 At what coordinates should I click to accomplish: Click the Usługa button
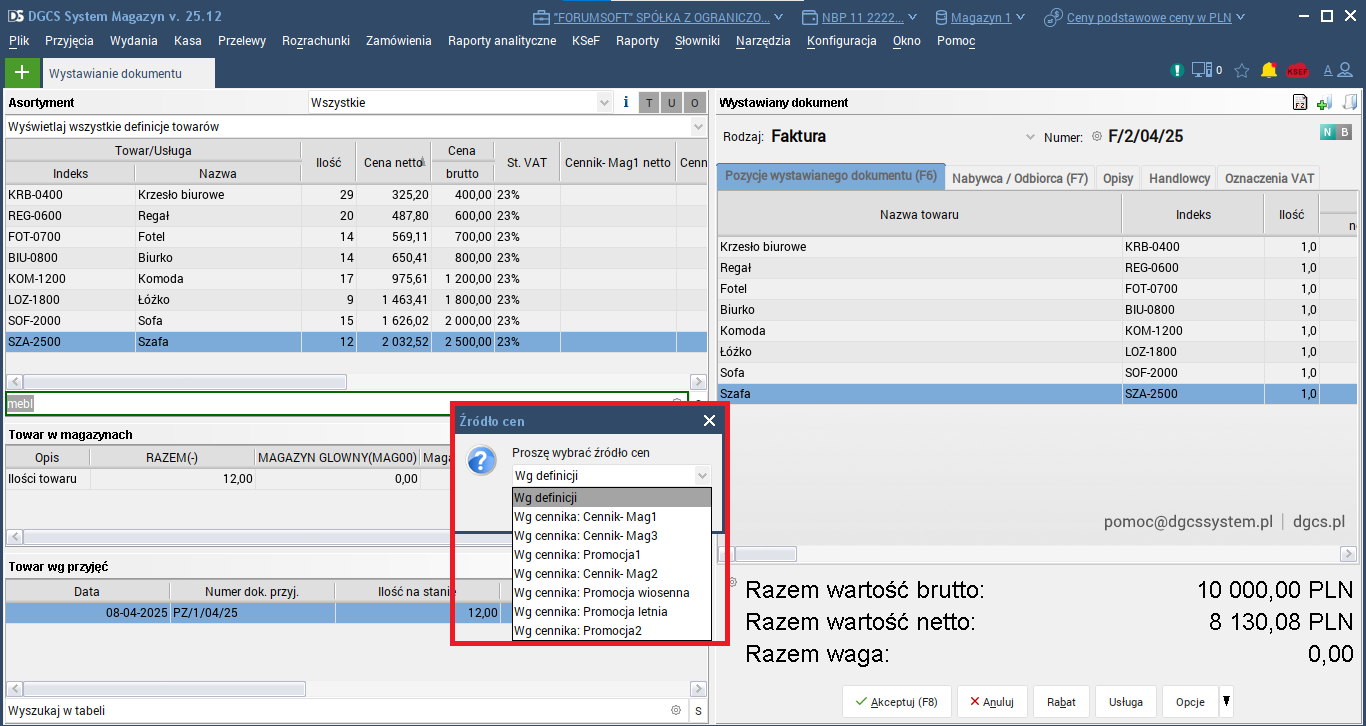coord(1126,702)
